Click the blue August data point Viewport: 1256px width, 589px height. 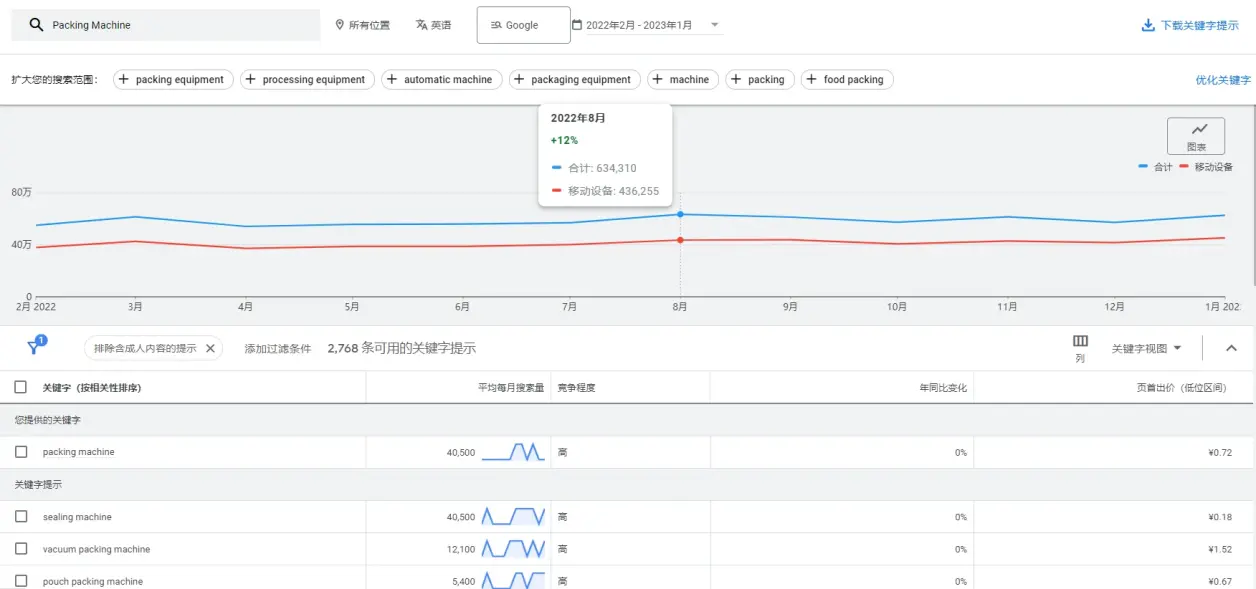(680, 214)
